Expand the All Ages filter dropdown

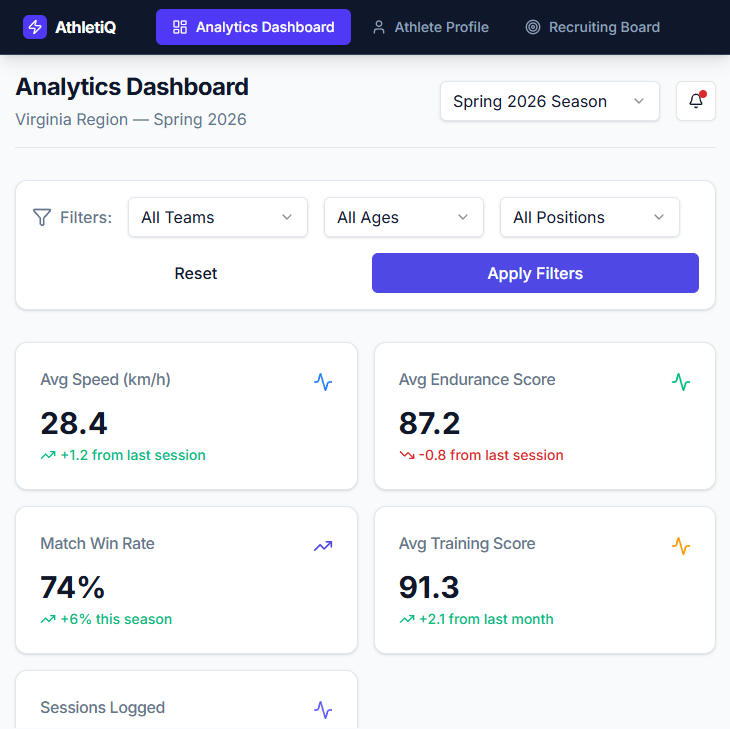tap(404, 217)
